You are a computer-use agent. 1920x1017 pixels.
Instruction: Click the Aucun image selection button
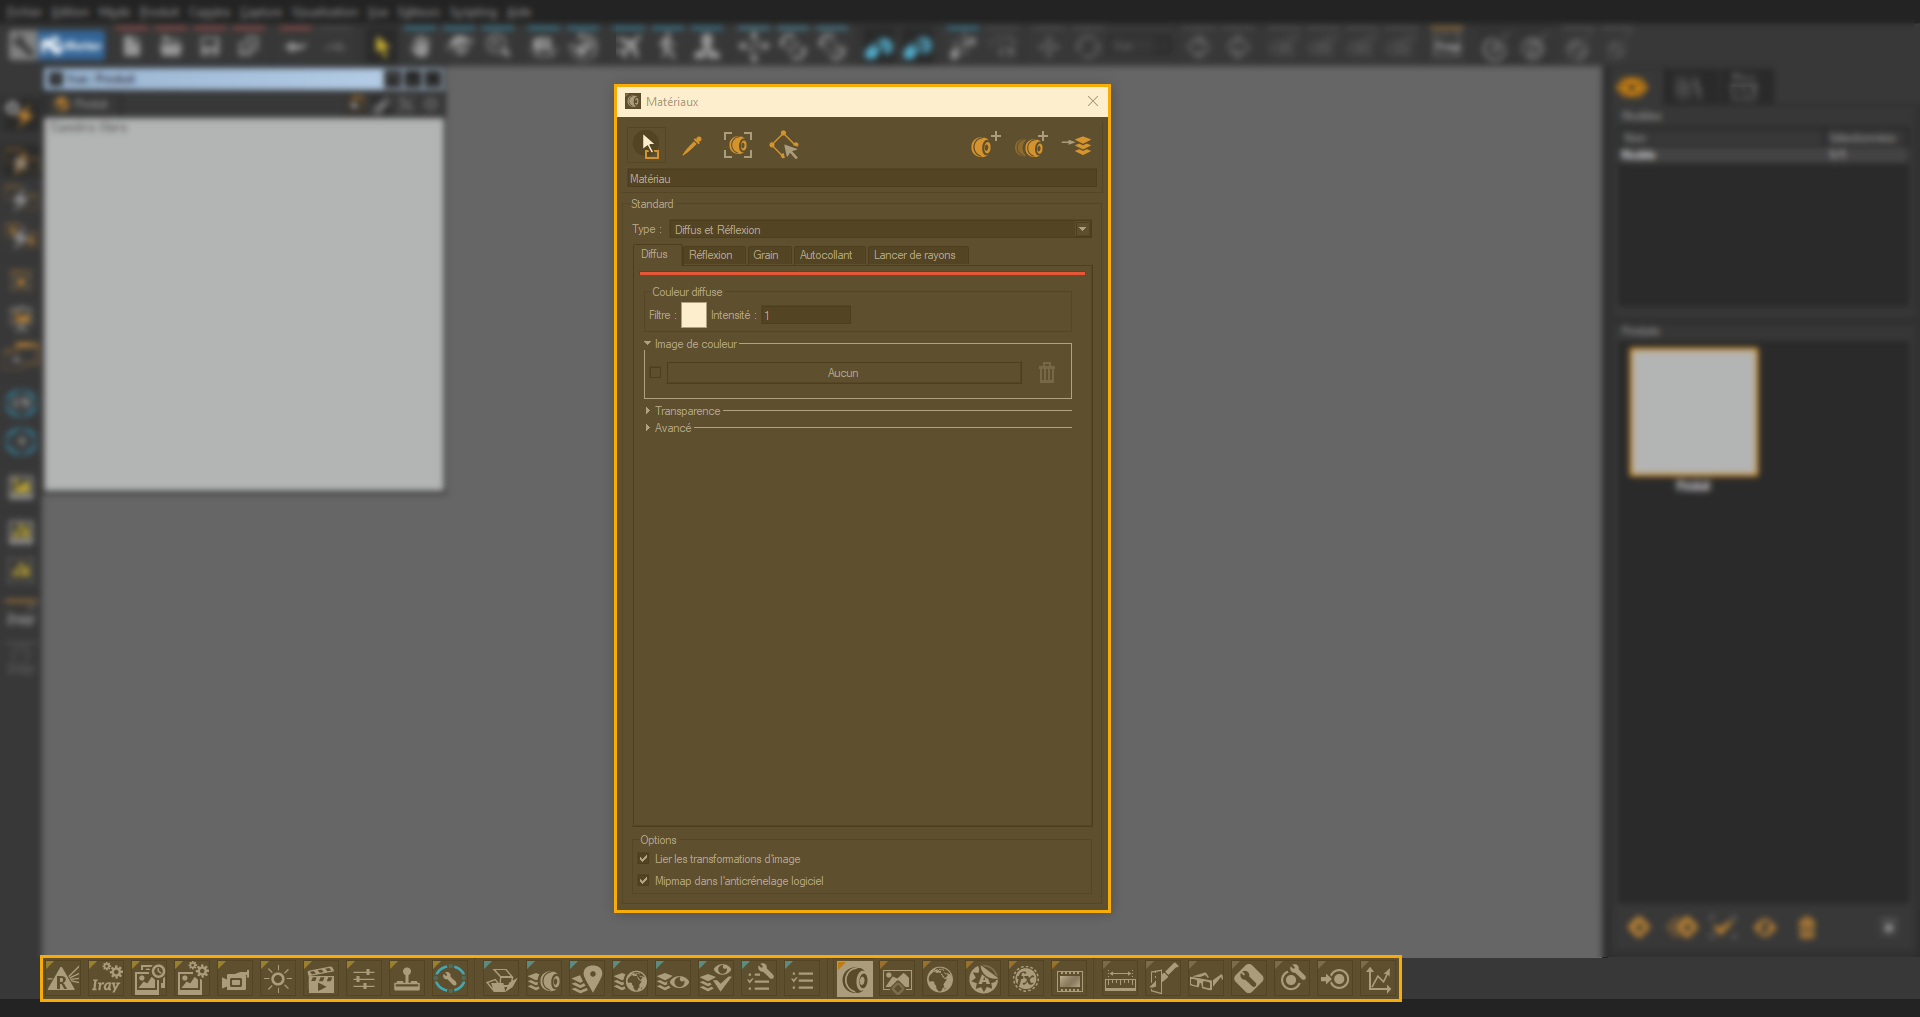[843, 372]
